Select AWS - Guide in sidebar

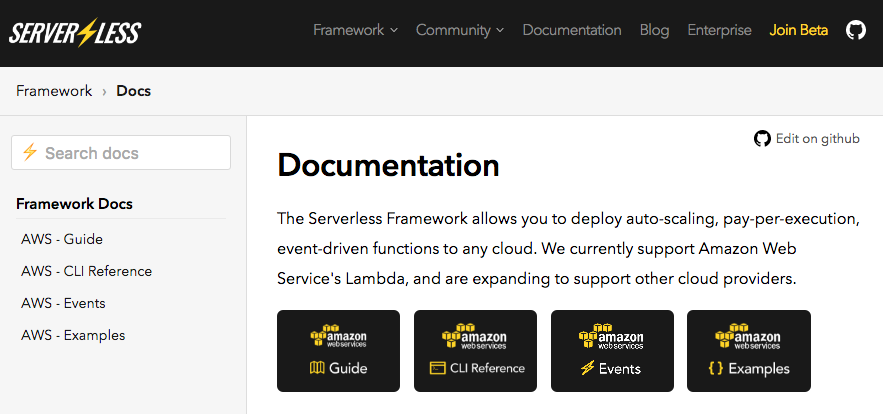coord(62,239)
